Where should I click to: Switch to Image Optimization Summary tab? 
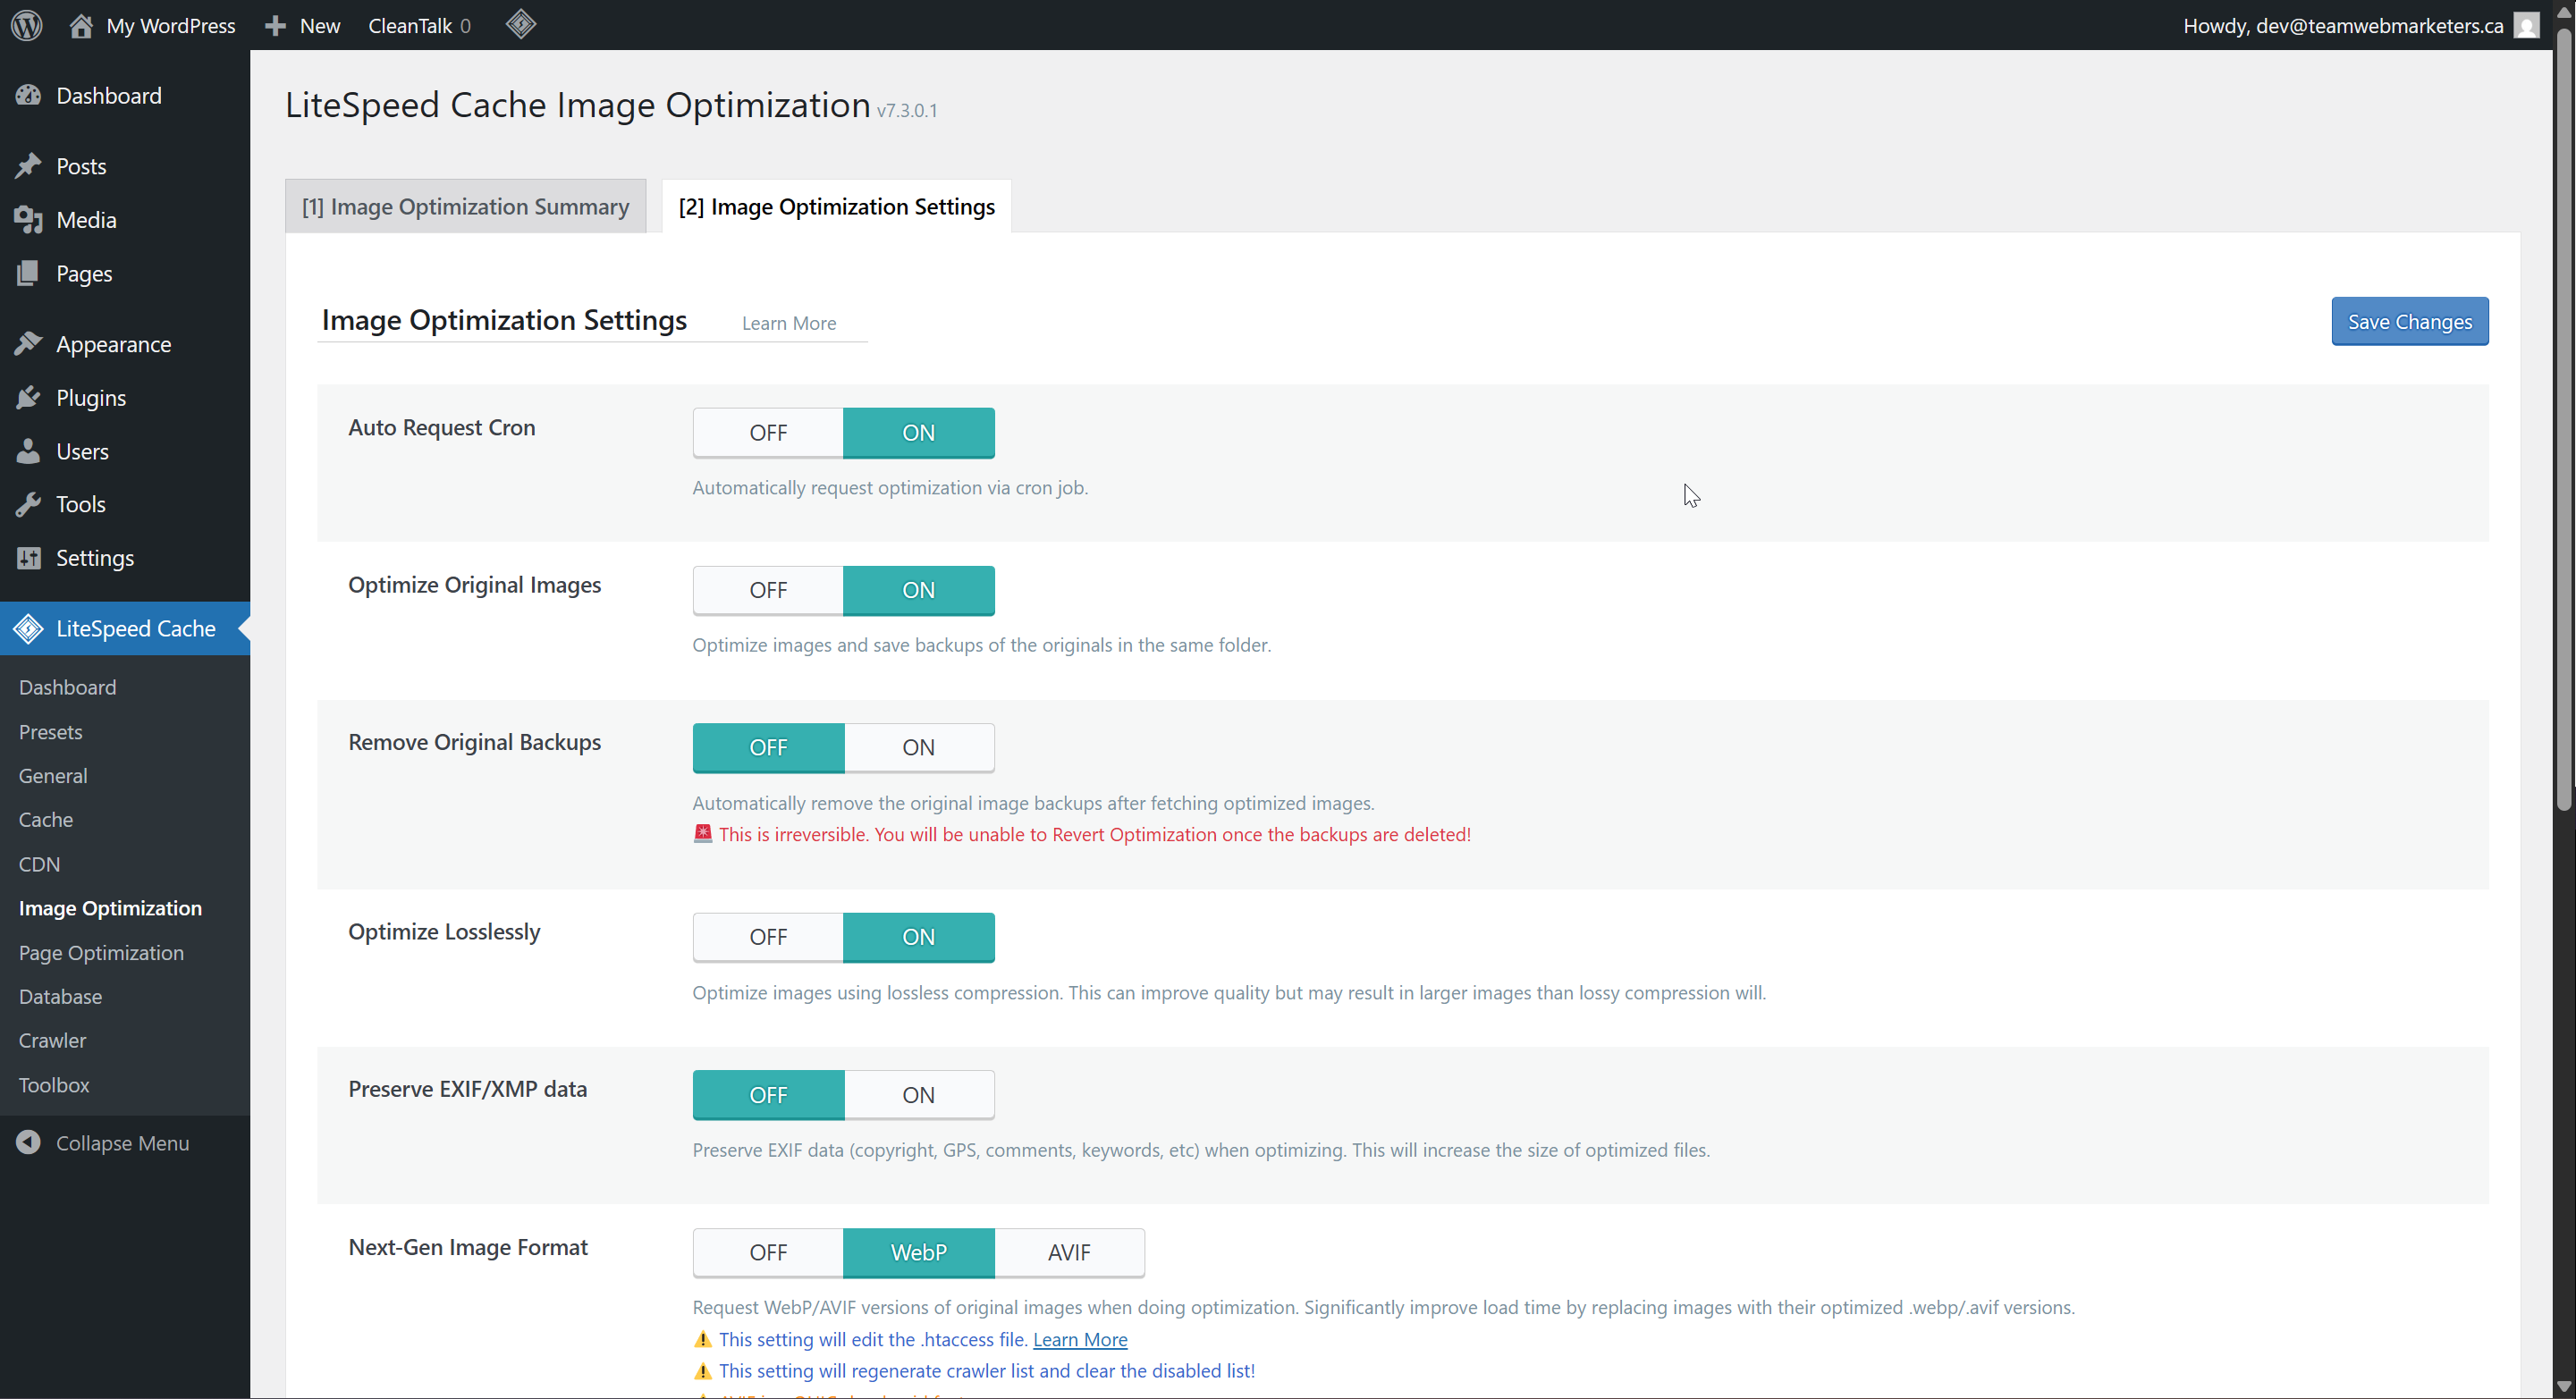tap(465, 207)
